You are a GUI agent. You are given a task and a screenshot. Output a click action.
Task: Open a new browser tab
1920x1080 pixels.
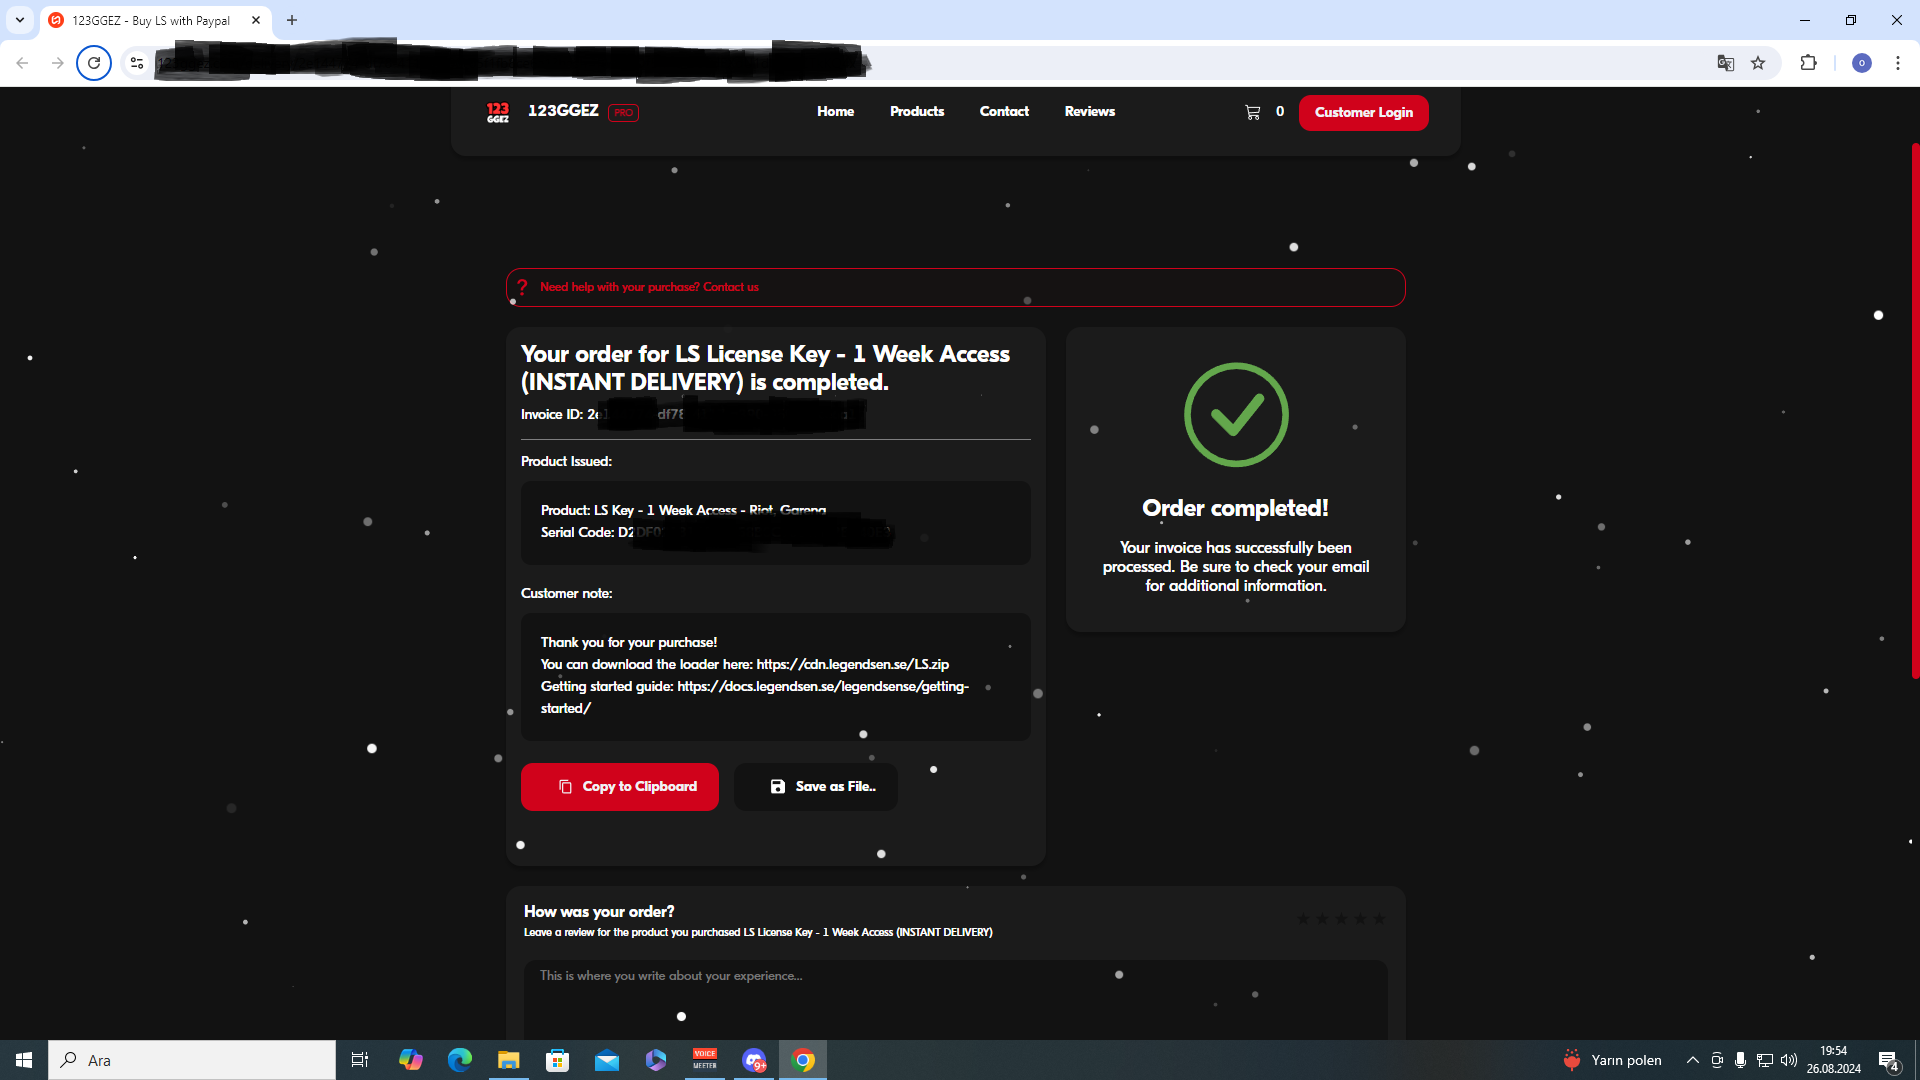pos(292,20)
